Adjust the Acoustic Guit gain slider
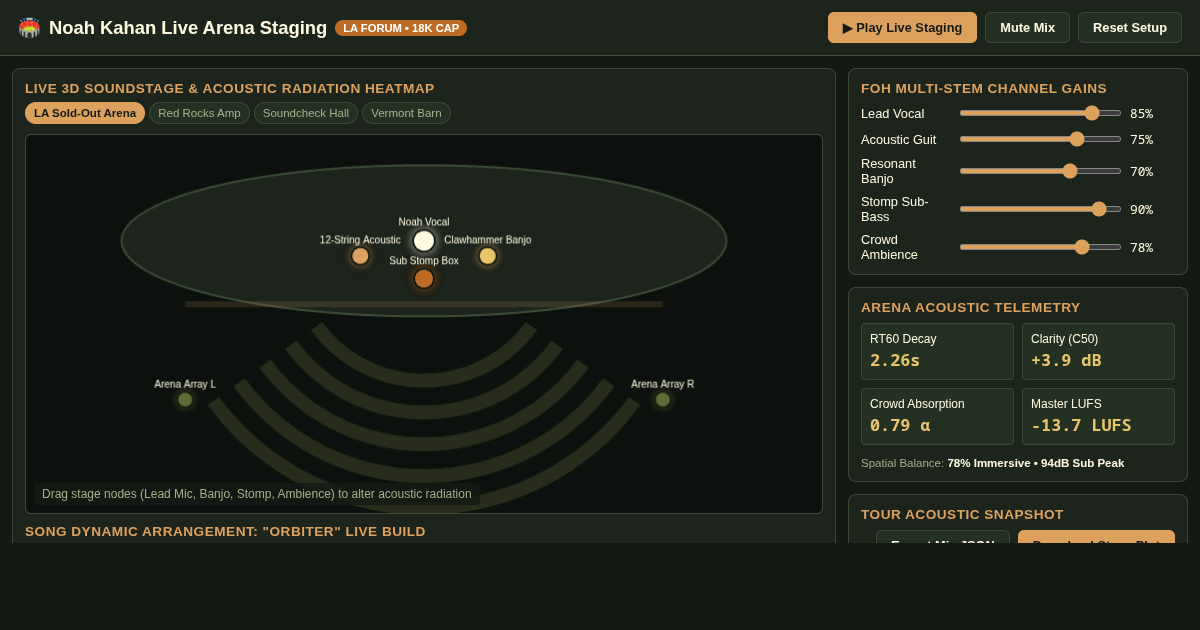Image resolution: width=1200 pixels, height=630 pixels. click(1040, 139)
